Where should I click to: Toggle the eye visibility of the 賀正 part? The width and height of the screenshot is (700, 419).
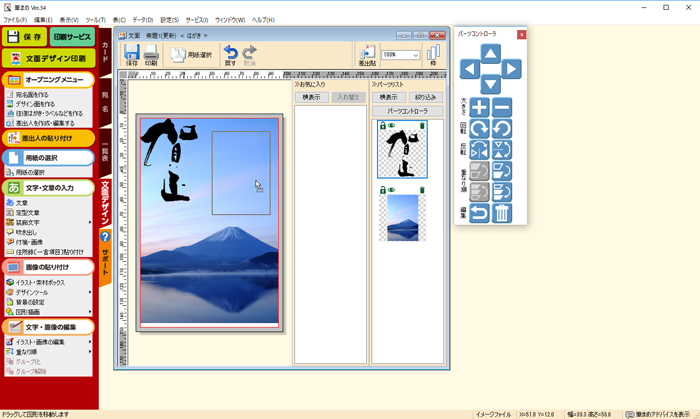[390, 126]
